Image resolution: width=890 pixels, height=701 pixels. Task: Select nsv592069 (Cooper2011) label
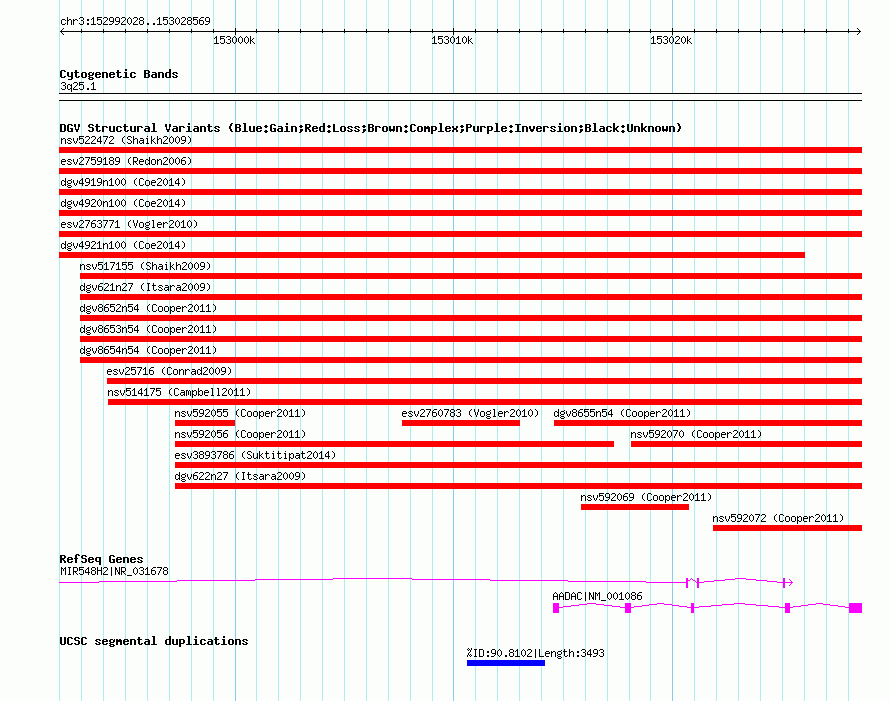tap(646, 497)
